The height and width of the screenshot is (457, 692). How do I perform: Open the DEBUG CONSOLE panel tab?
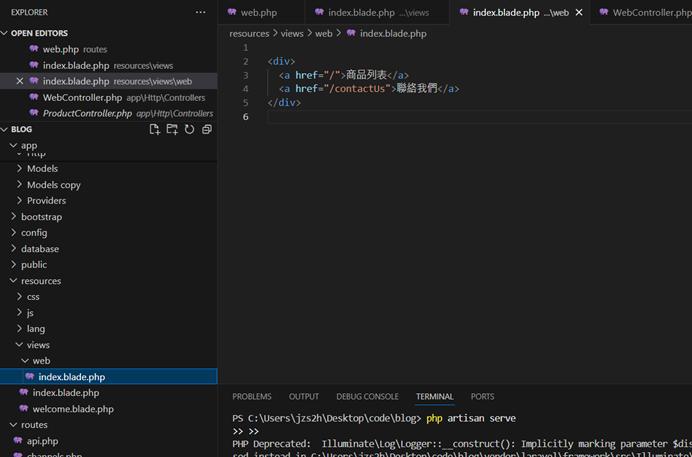click(367, 397)
